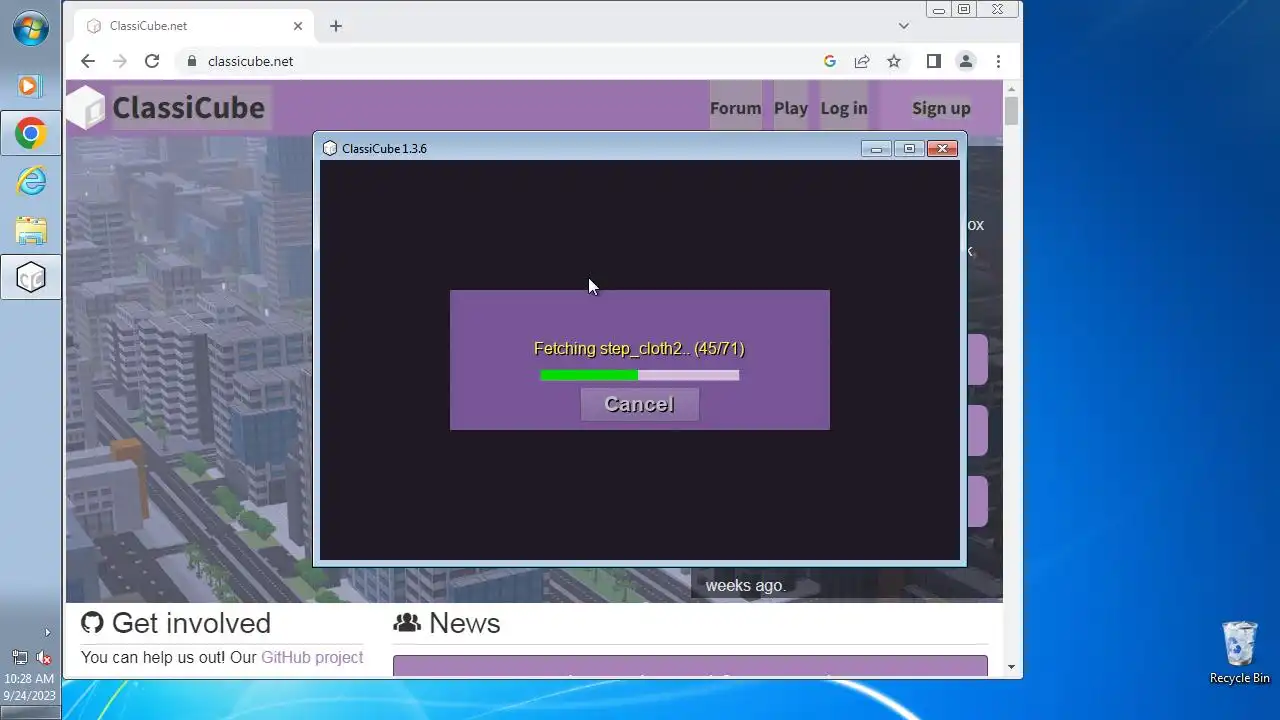This screenshot has width=1280, height=720.
Task: Switch to Chrome taskbar icon
Action: click(30, 133)
